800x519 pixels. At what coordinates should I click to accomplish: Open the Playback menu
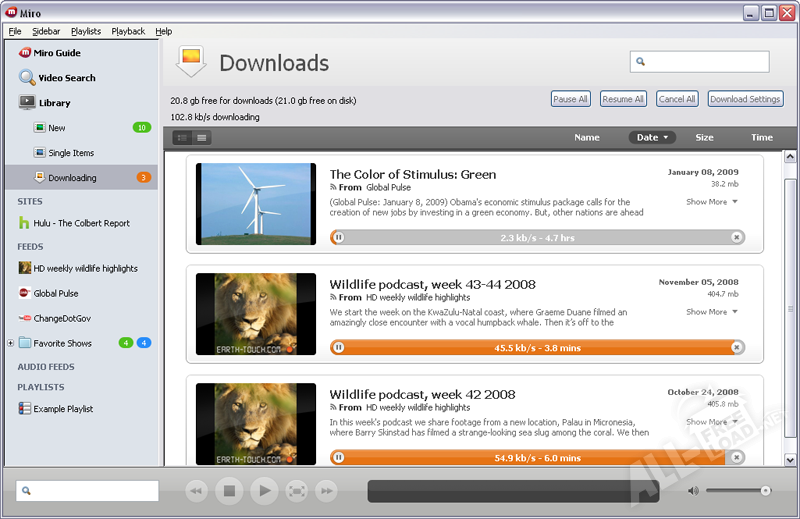point(128,31)
